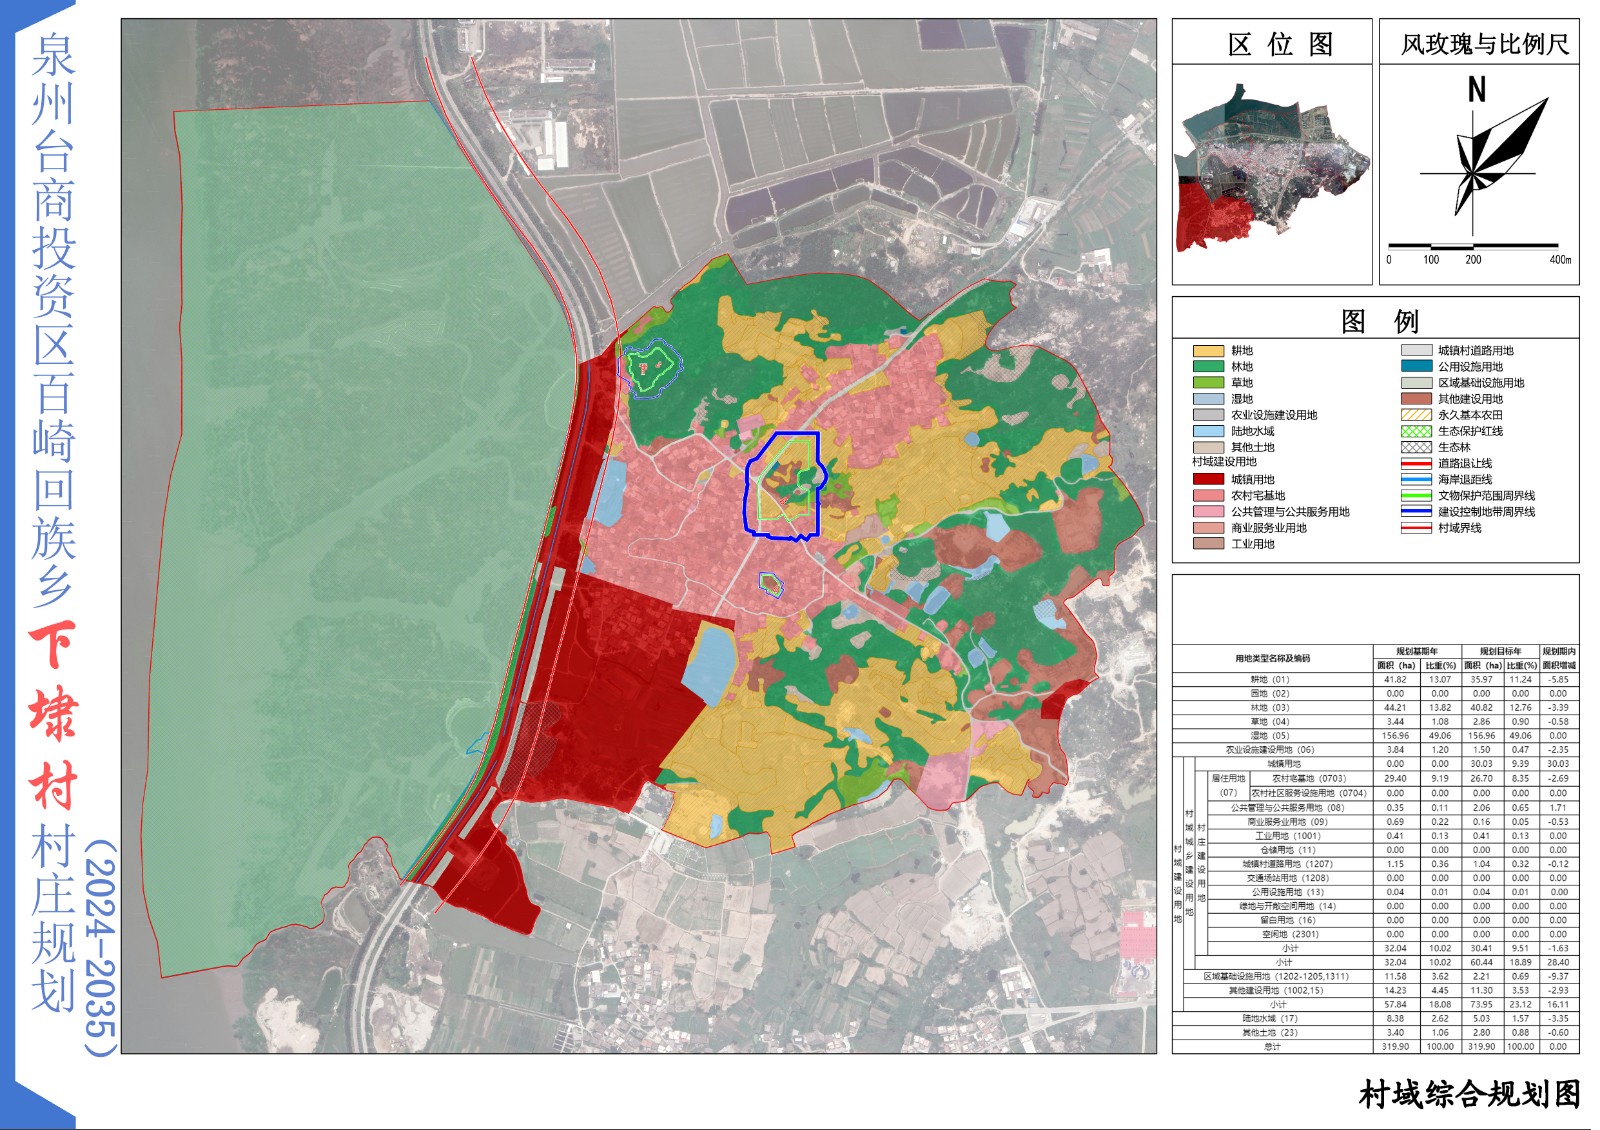
Task: Click the 公用设施用地 teal legend swatch
Action: coord(1415,367)
